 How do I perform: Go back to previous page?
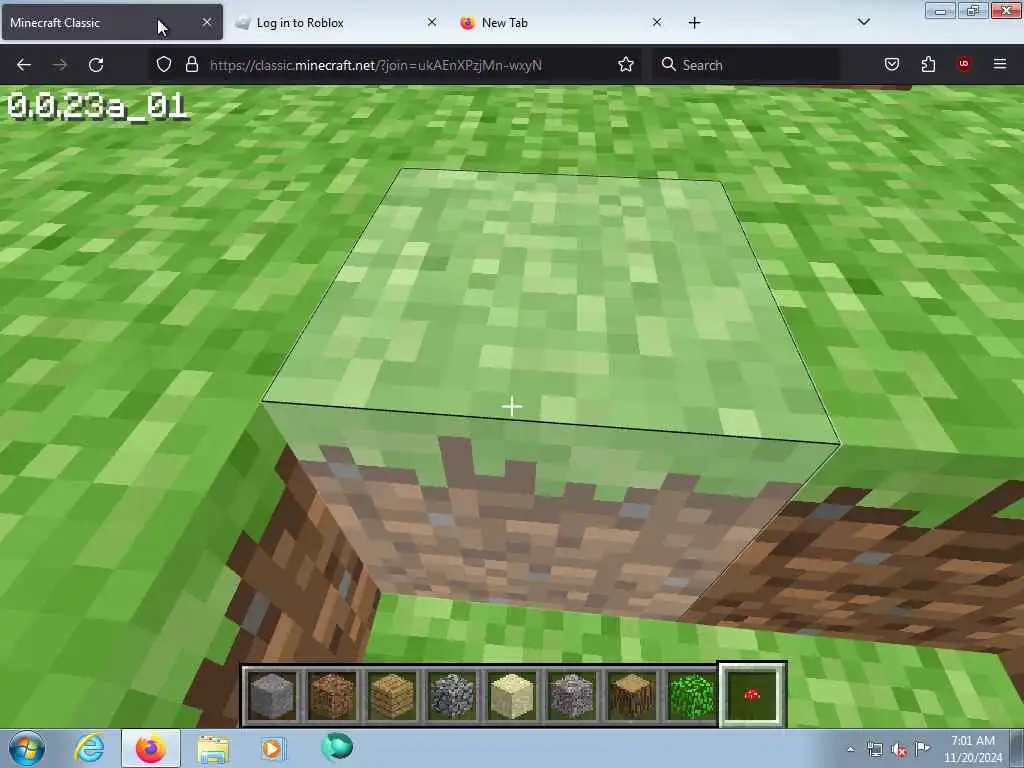(x=24, y=65)
